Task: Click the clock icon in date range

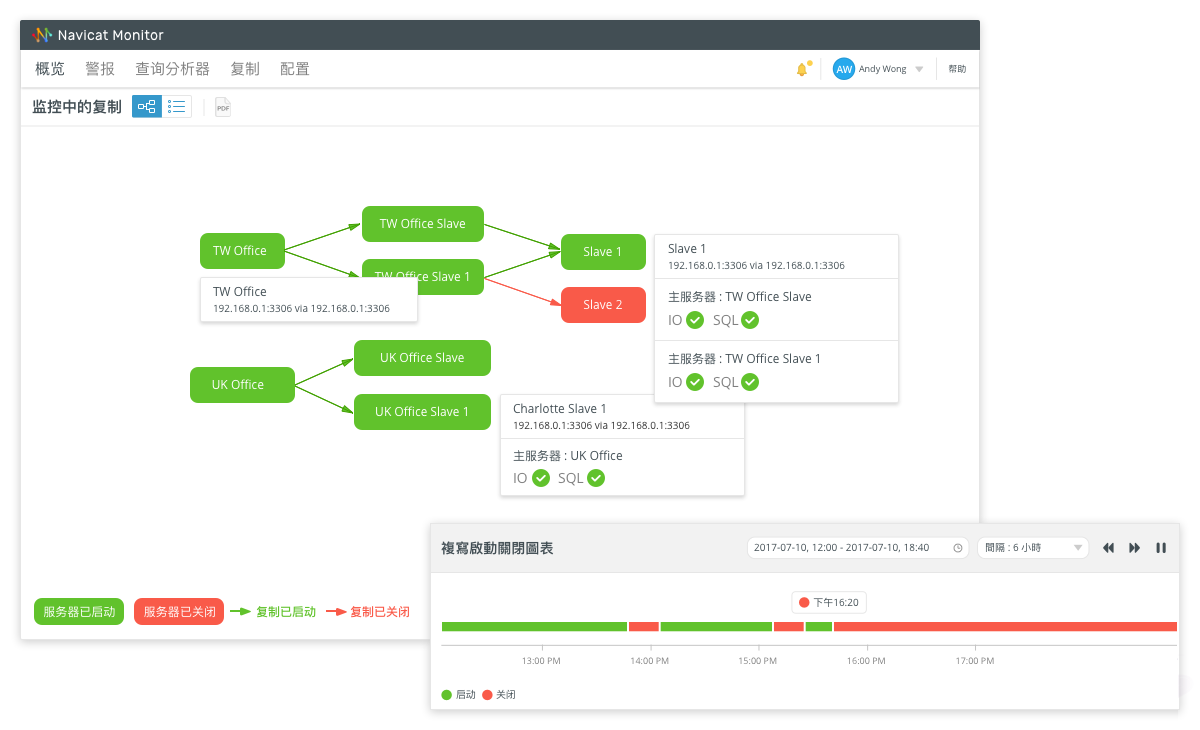Action: pos(958,548)
